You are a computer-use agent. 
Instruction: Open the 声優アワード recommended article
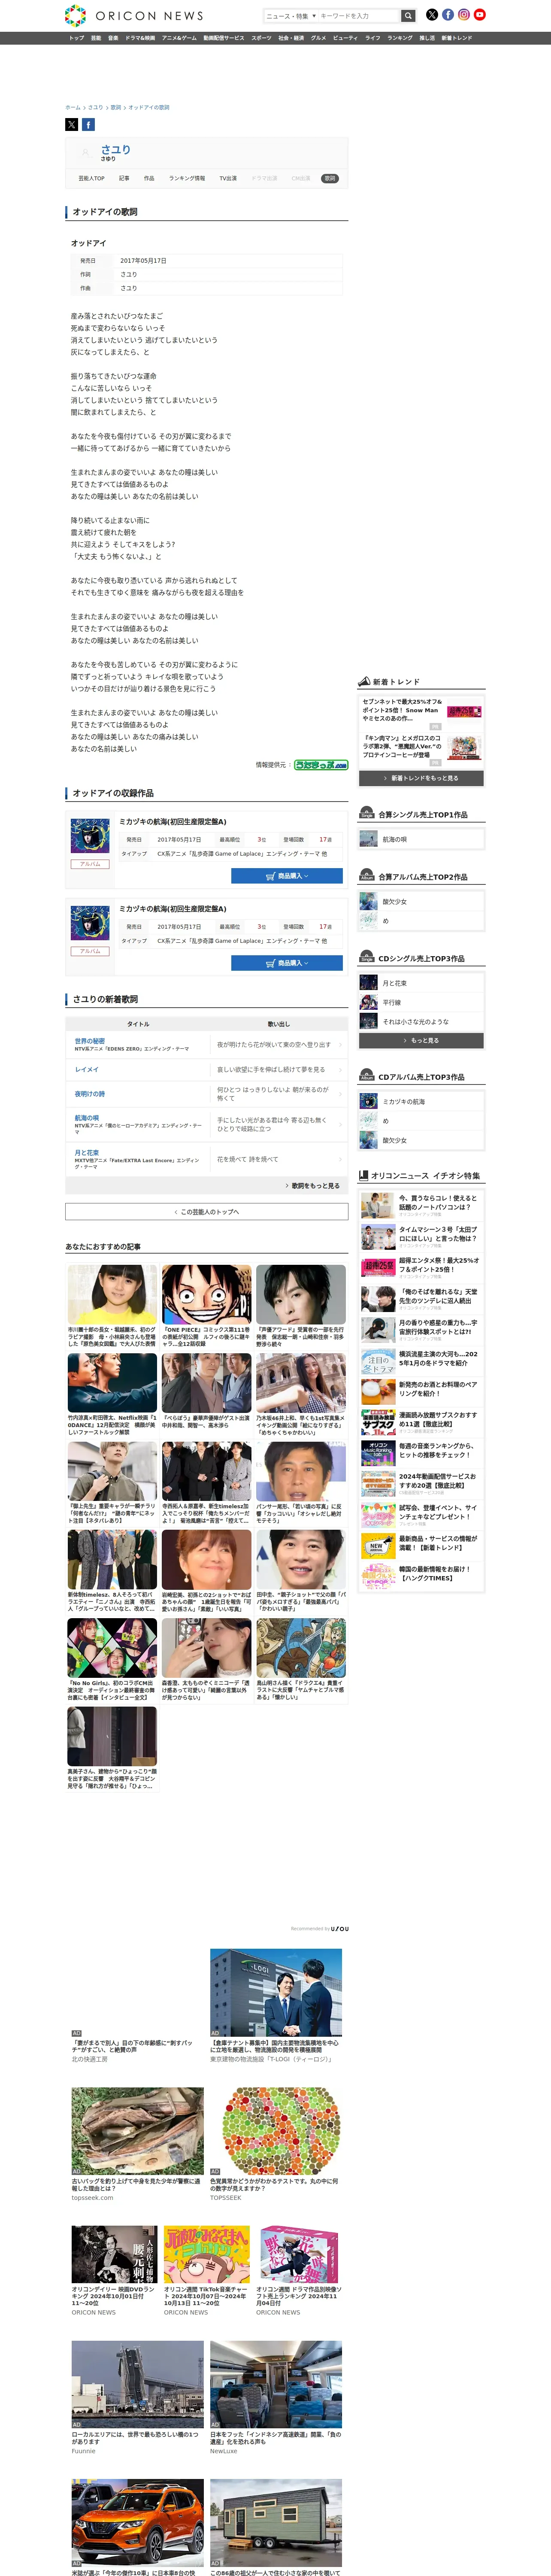coord(301,1305)
